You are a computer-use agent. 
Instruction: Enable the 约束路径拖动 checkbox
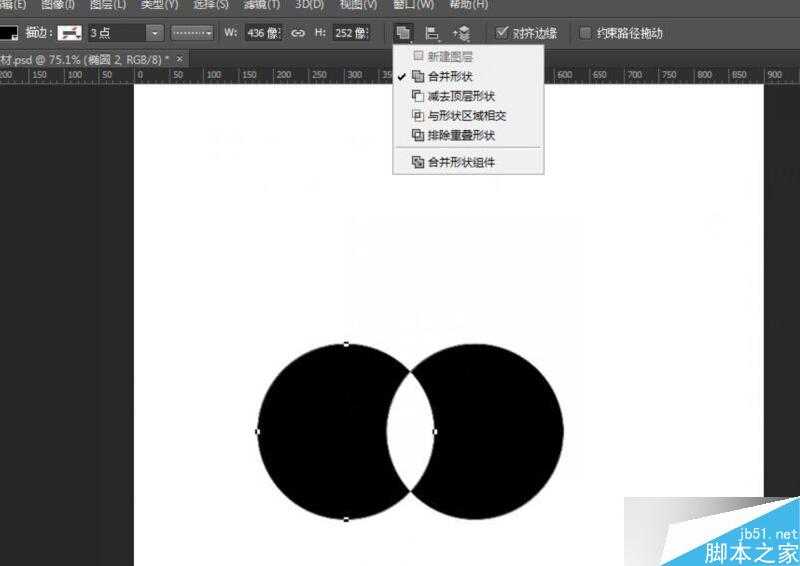(586, 33)
